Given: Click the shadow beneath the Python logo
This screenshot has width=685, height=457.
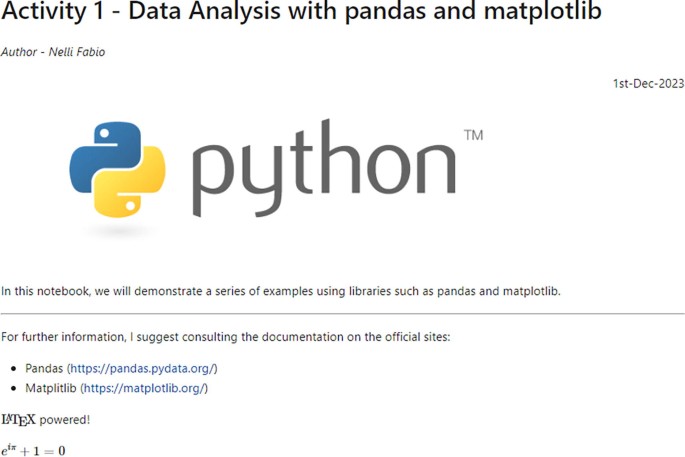Looking at the screenshot, I should point(118,230).
